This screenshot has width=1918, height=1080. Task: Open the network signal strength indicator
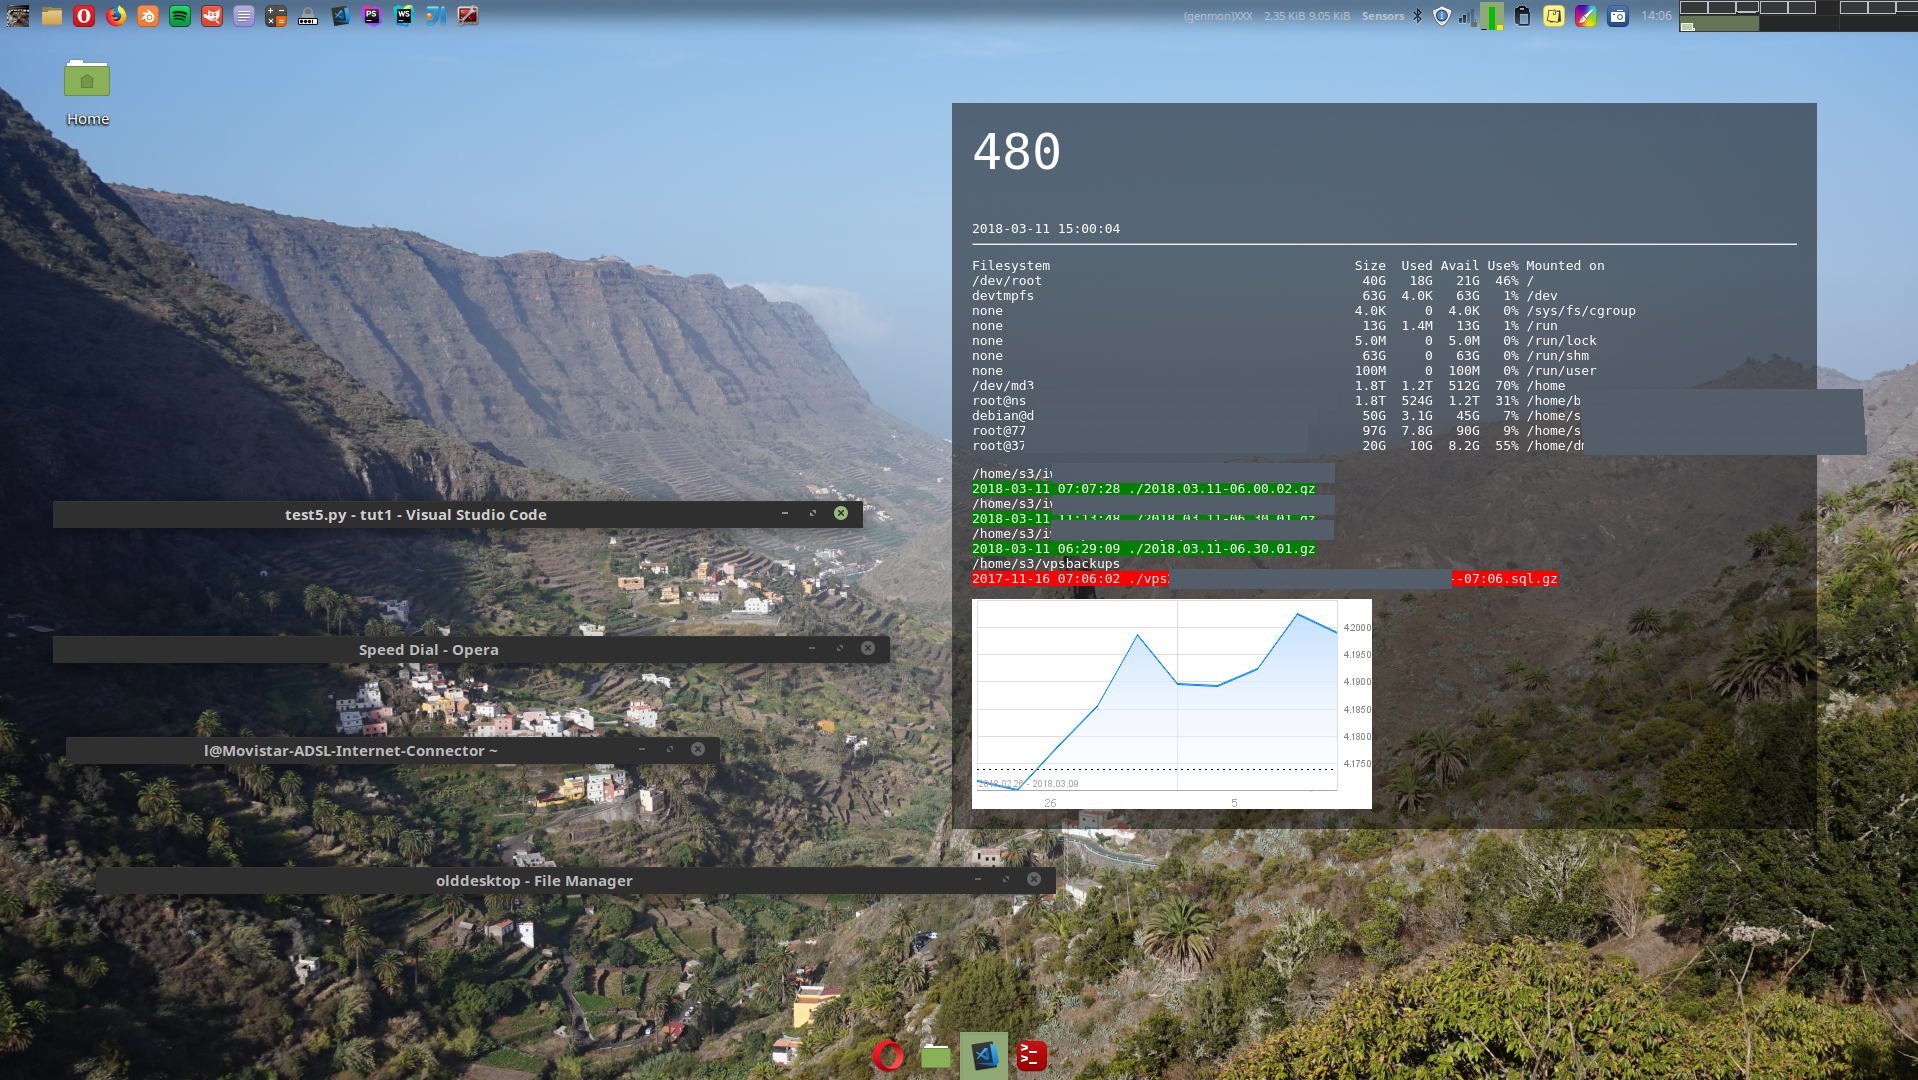coord(1465,16)
